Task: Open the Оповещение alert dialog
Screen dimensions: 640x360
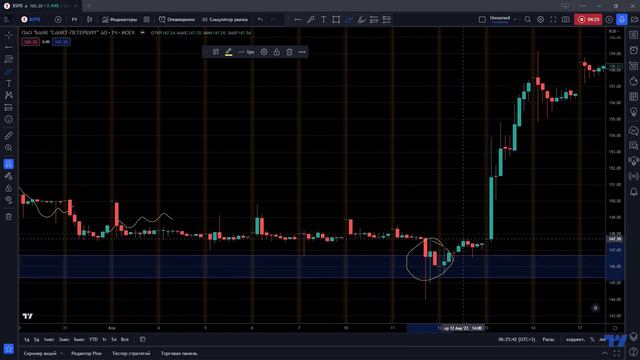Action: pos(177,20)
